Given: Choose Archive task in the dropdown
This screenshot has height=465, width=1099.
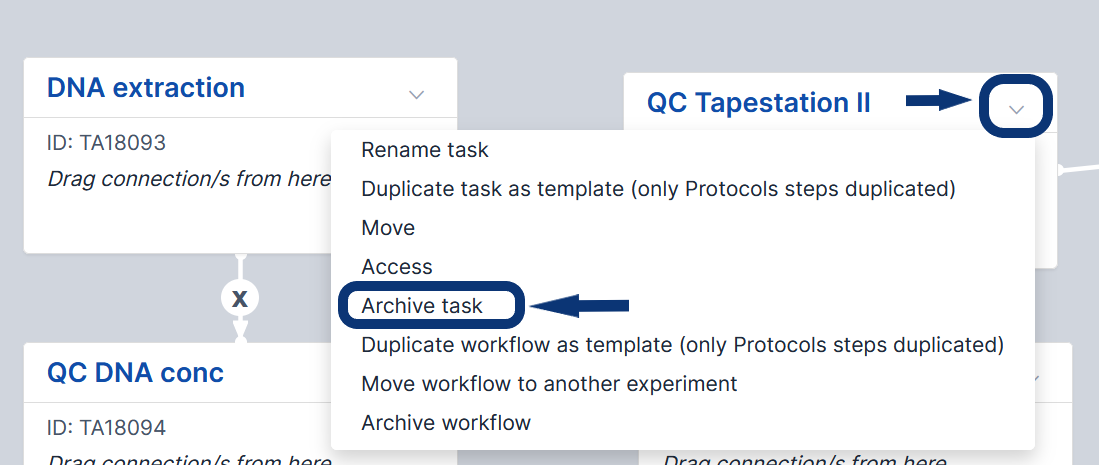Looking at the screenshot, I should pos(422,306).
